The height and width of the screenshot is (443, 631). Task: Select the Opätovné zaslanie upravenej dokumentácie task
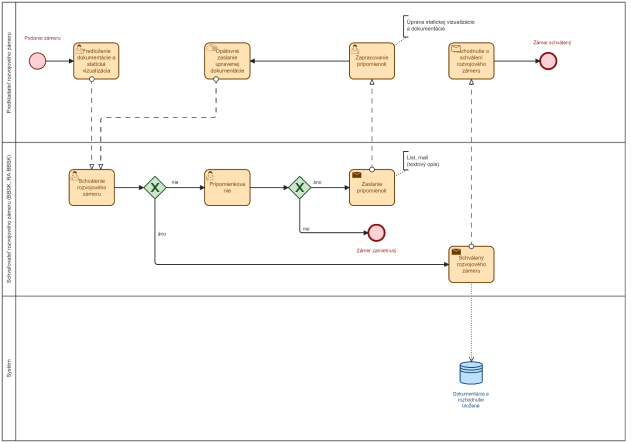point(227,61)
